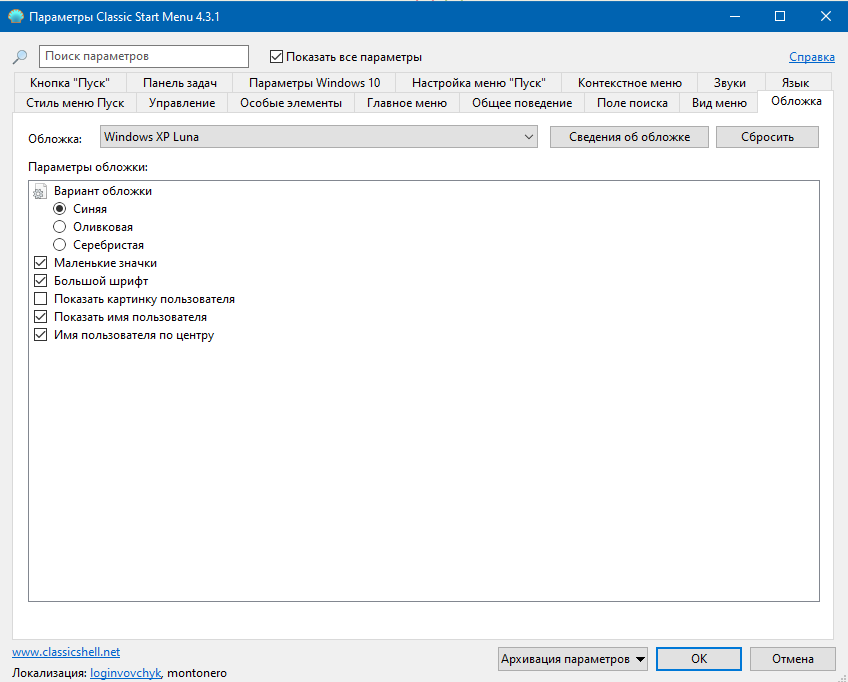Select the 'Серебристая' radio option
The image size is (848, 682).
click(x=60, y=245)
